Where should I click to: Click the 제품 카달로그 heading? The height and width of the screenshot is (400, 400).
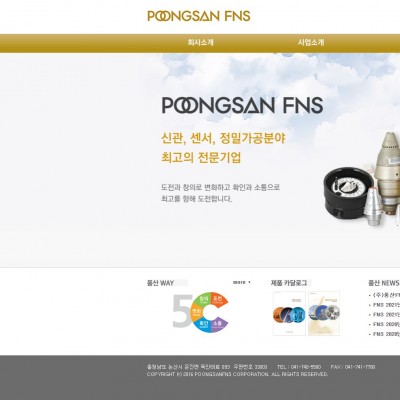coord(289,283)
